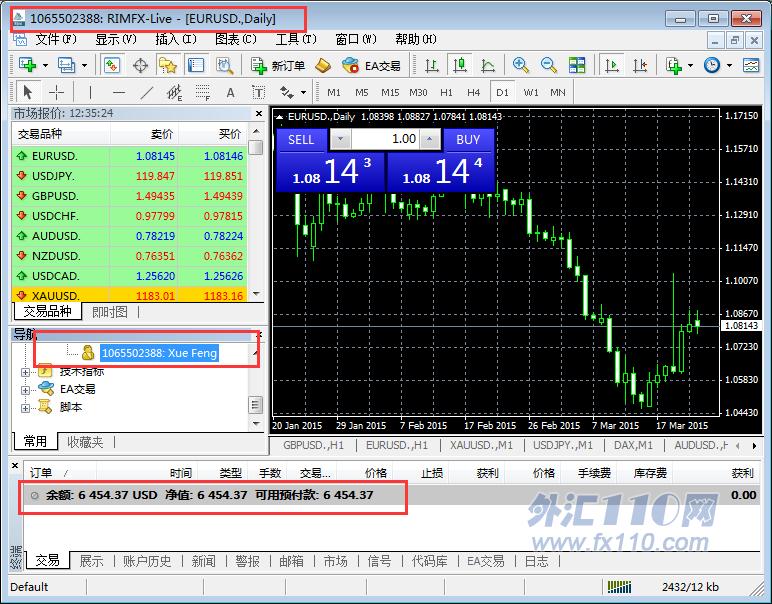Viewport: 772px width, 604px height.
Task: Switch to 收藏夹 tab in navigator
Action: 85,442
